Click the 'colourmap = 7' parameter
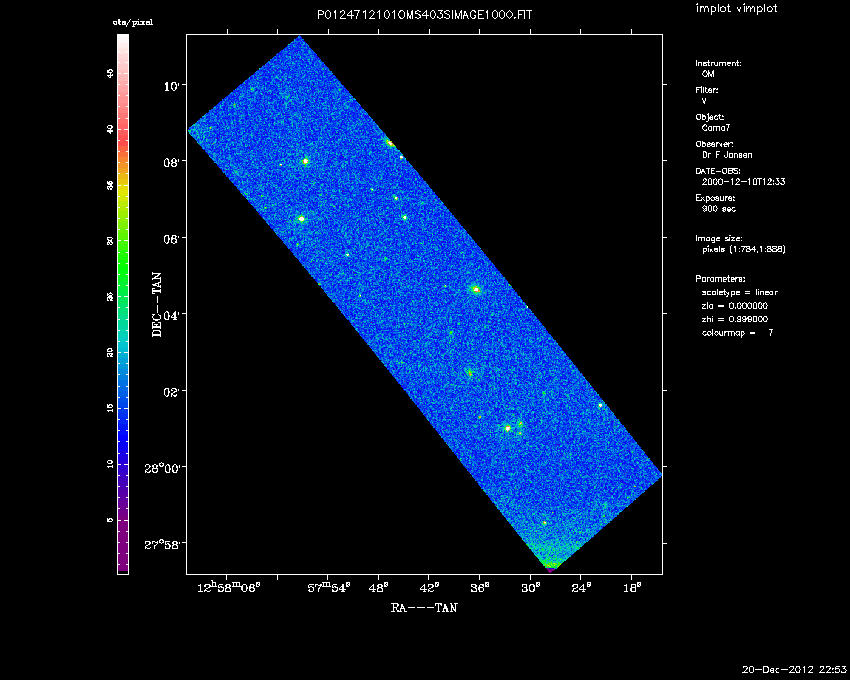 (x=738, y=331)
